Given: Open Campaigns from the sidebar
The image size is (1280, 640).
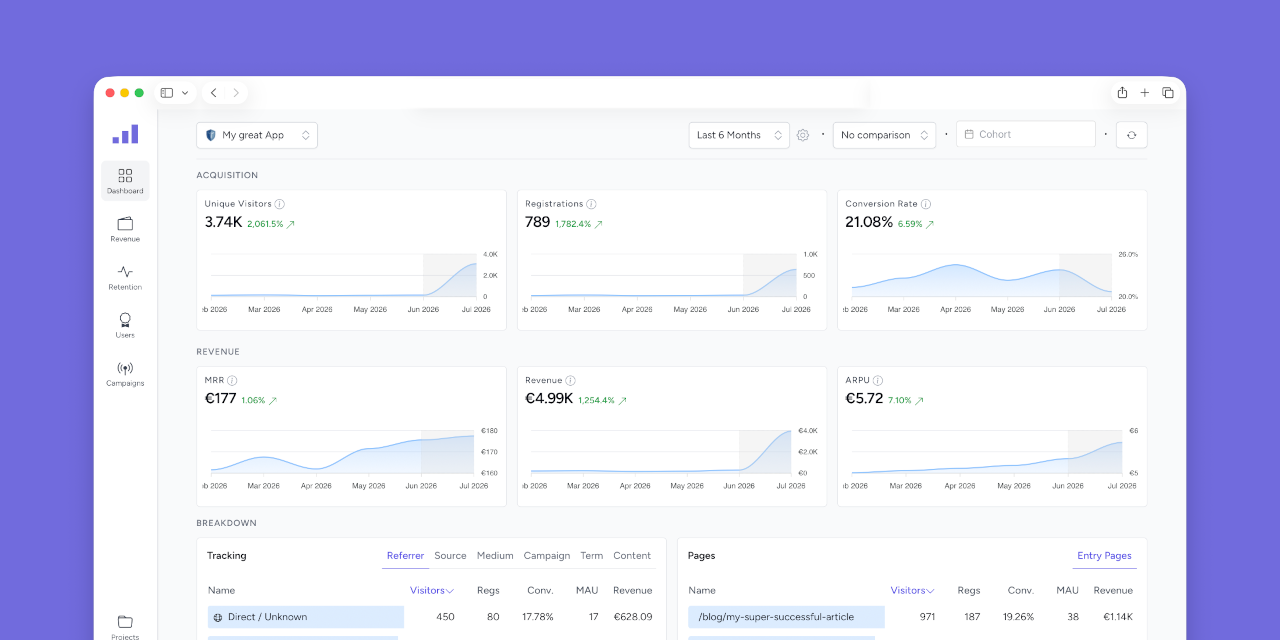Looking at the screenshot, I should (x=125, y=373).
